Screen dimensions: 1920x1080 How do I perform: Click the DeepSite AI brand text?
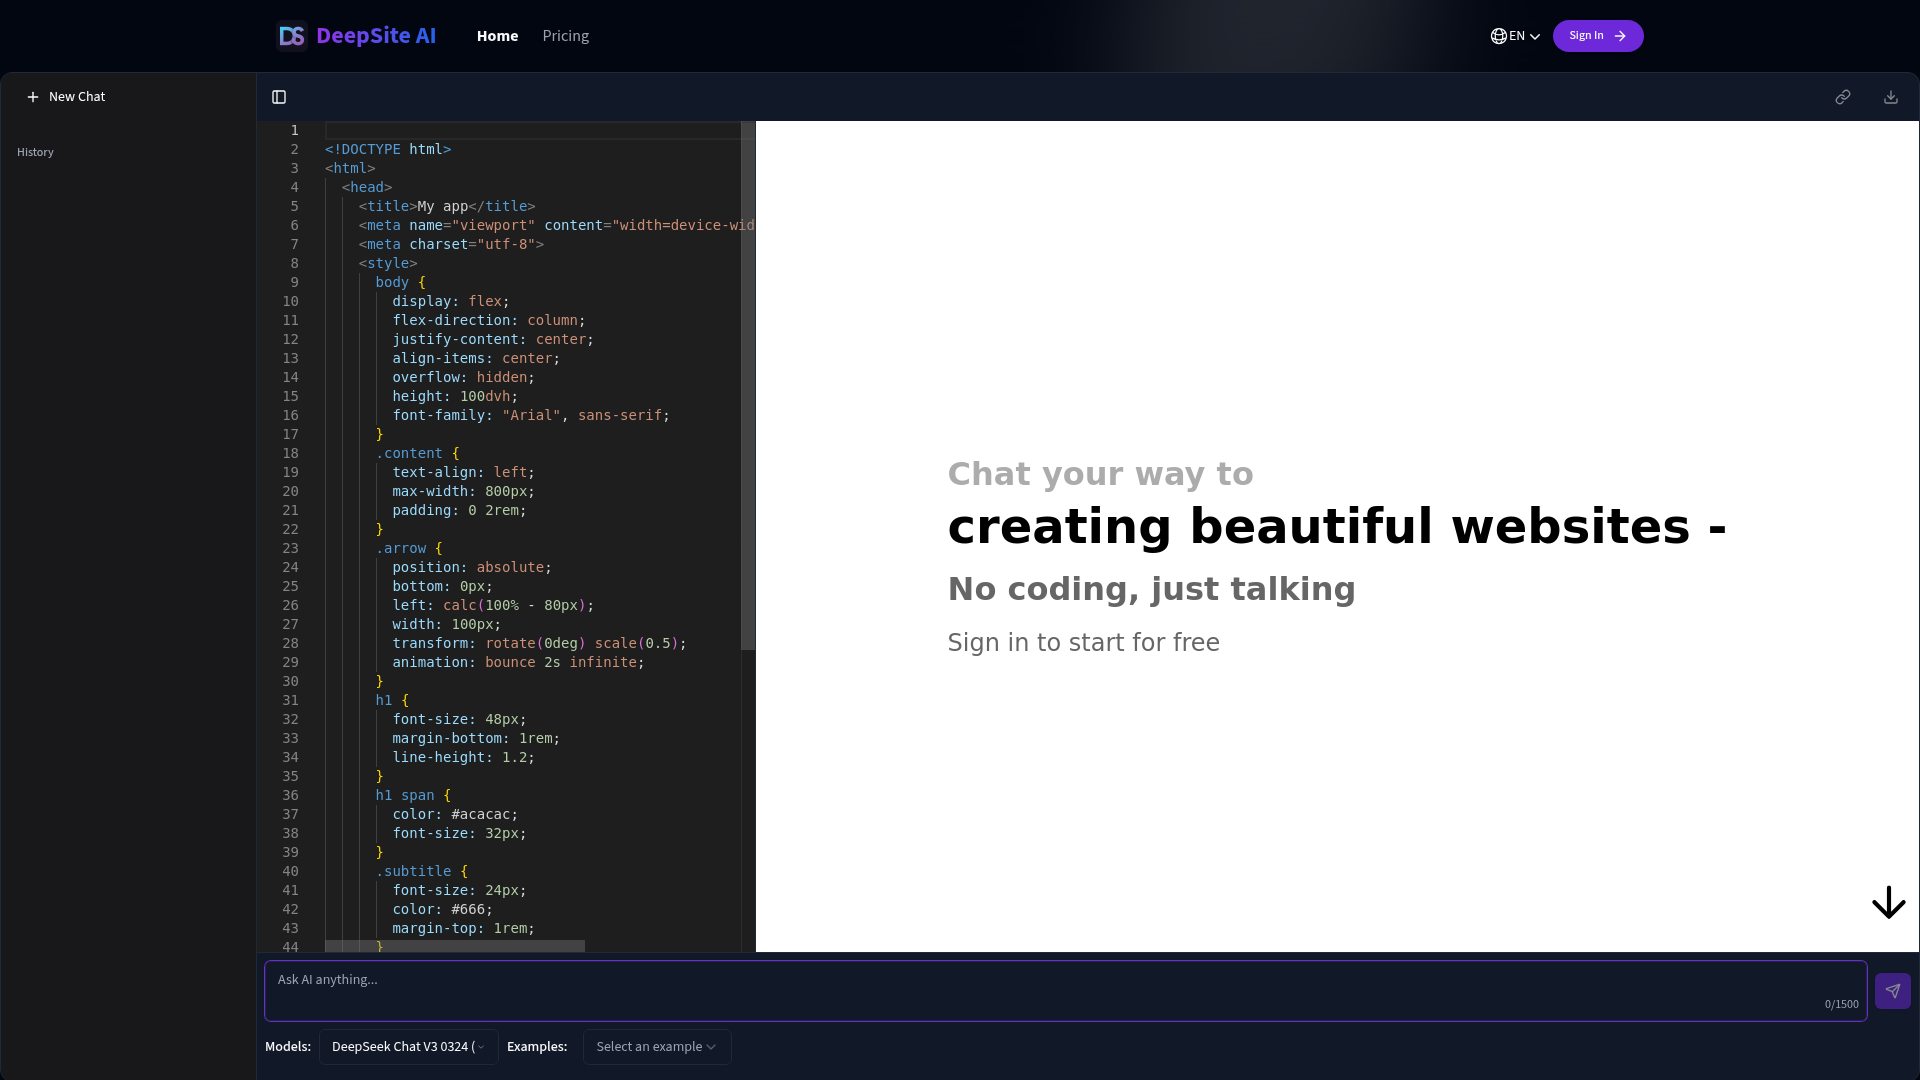[376, 36]
